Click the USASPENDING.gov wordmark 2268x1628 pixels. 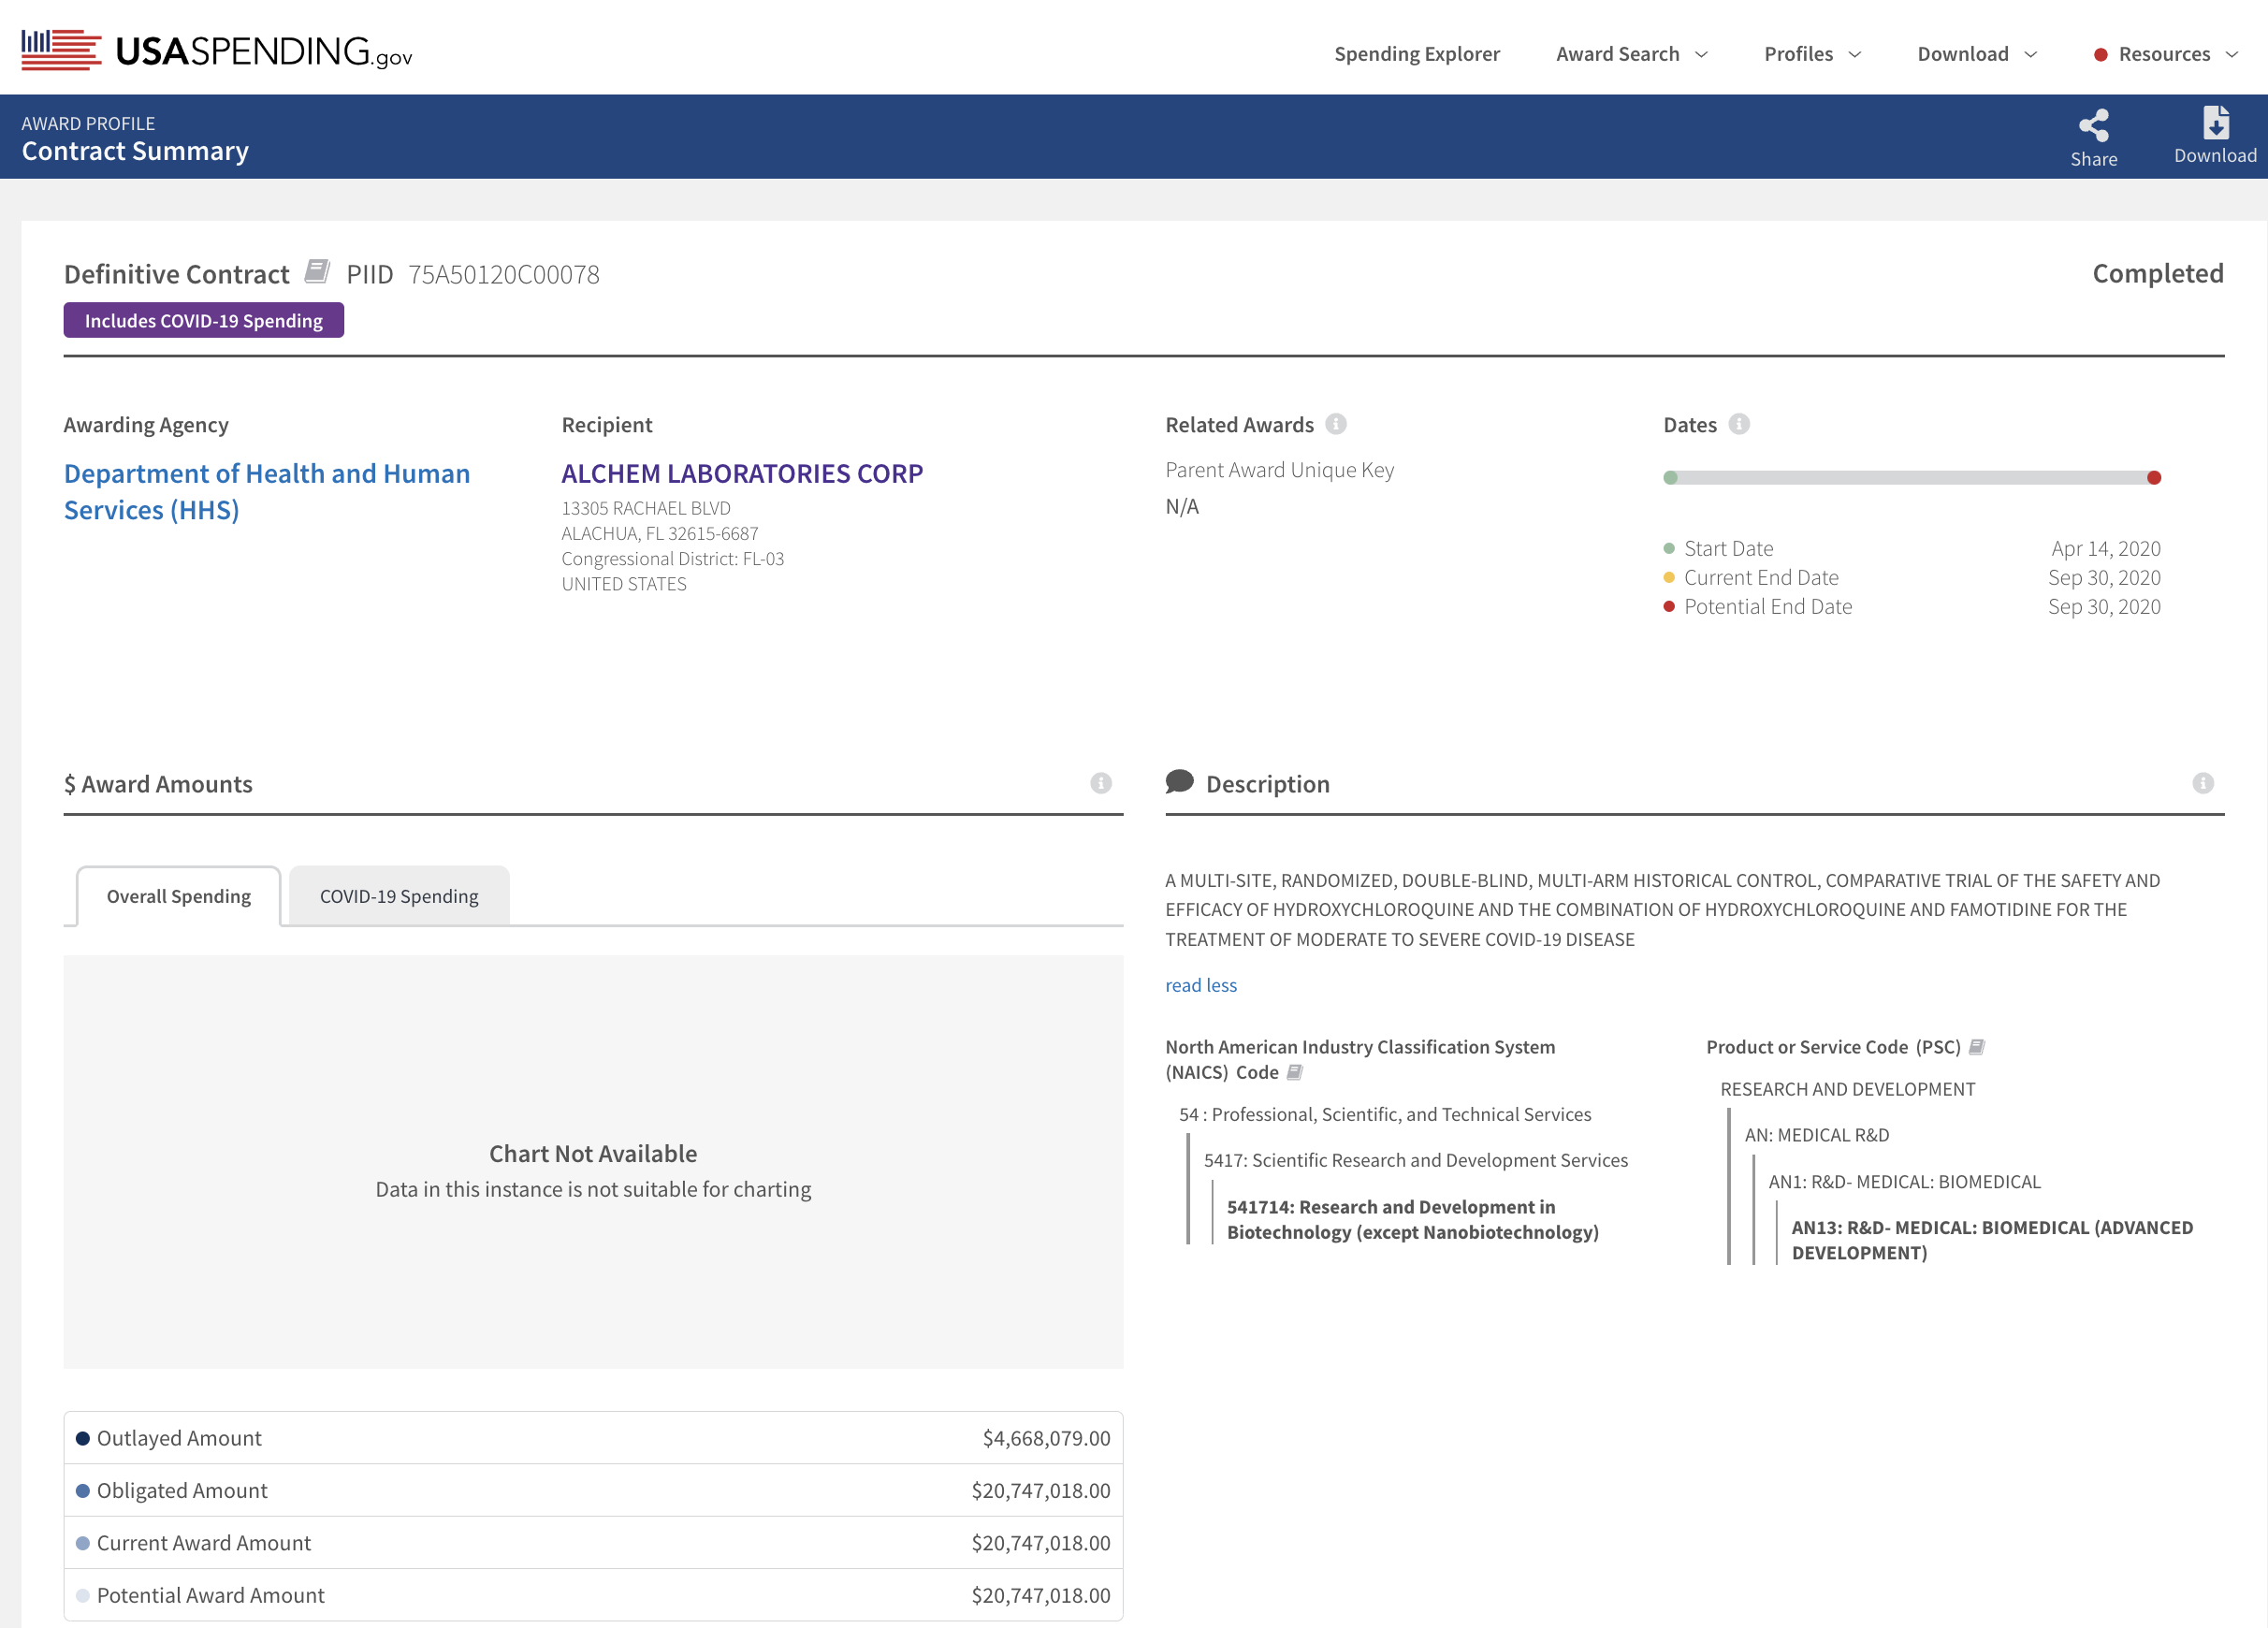(x=264, y=51)
